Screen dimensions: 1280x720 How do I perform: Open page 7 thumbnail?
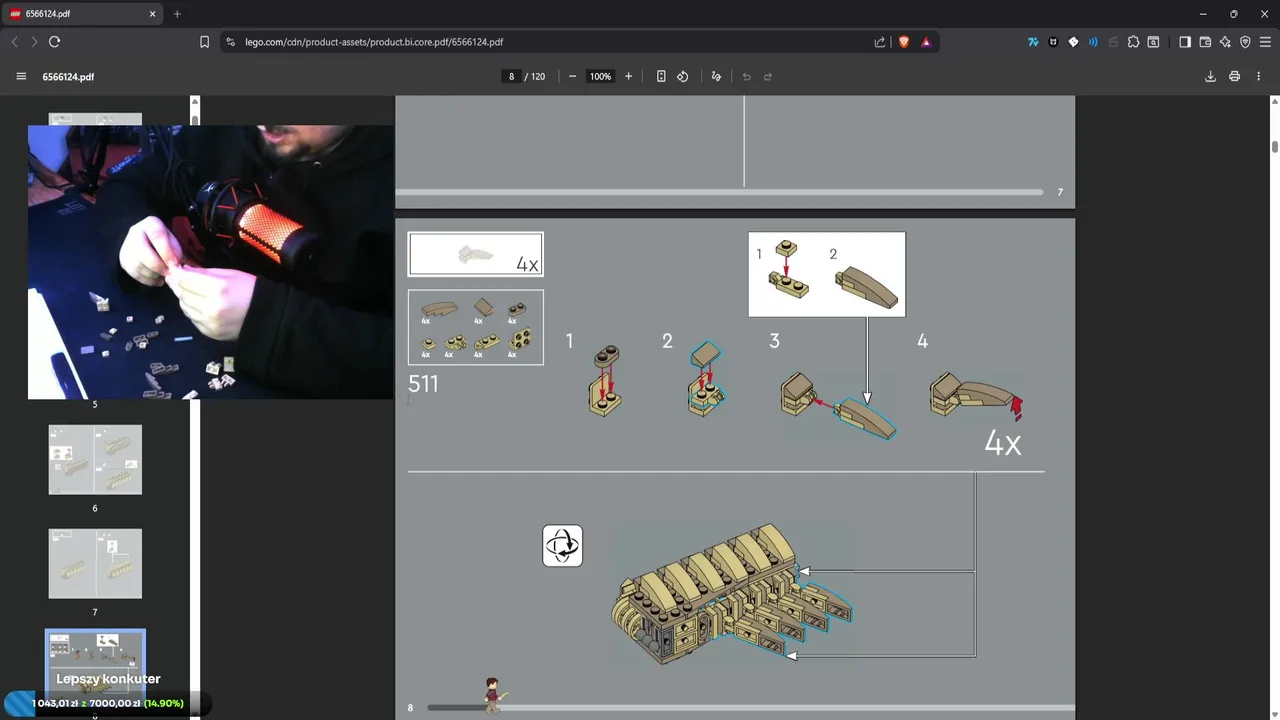pos(95,564)
